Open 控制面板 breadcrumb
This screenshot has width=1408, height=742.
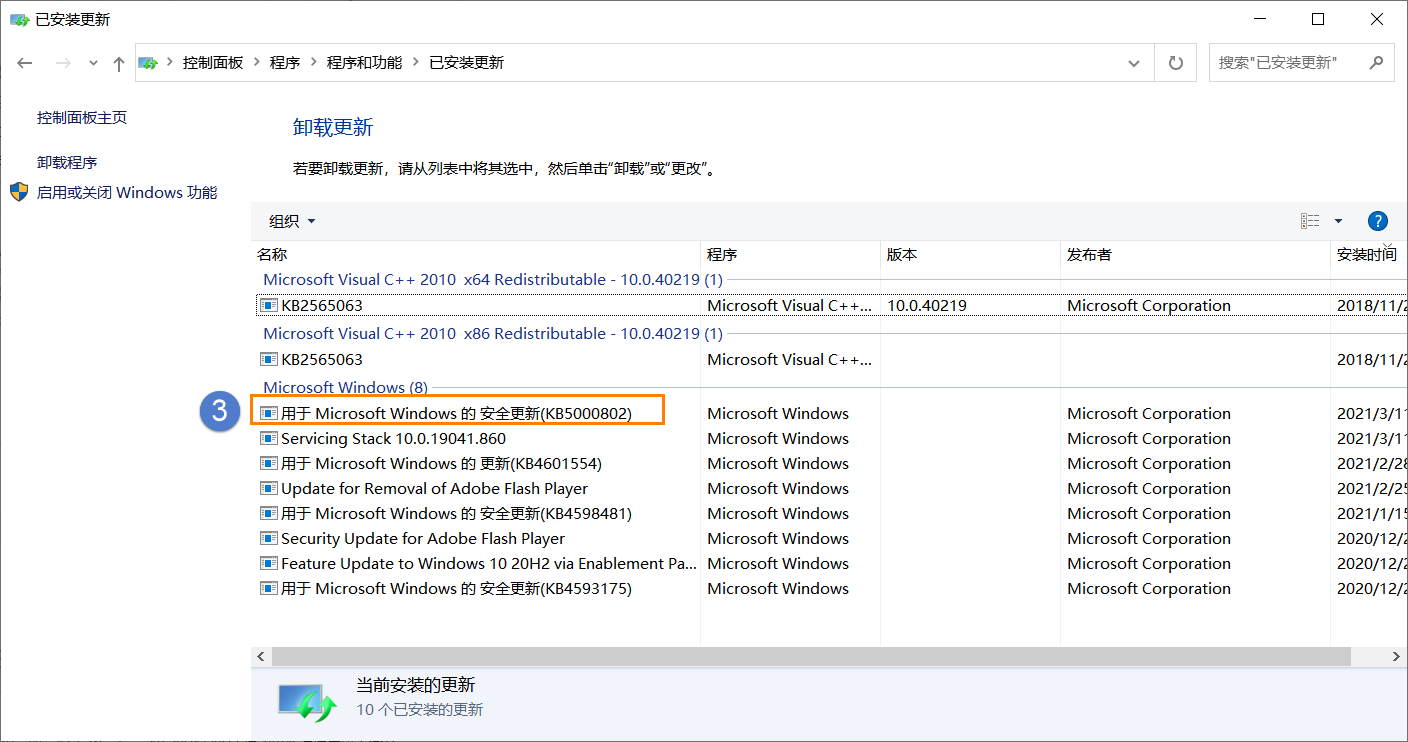tap(212, 62)
